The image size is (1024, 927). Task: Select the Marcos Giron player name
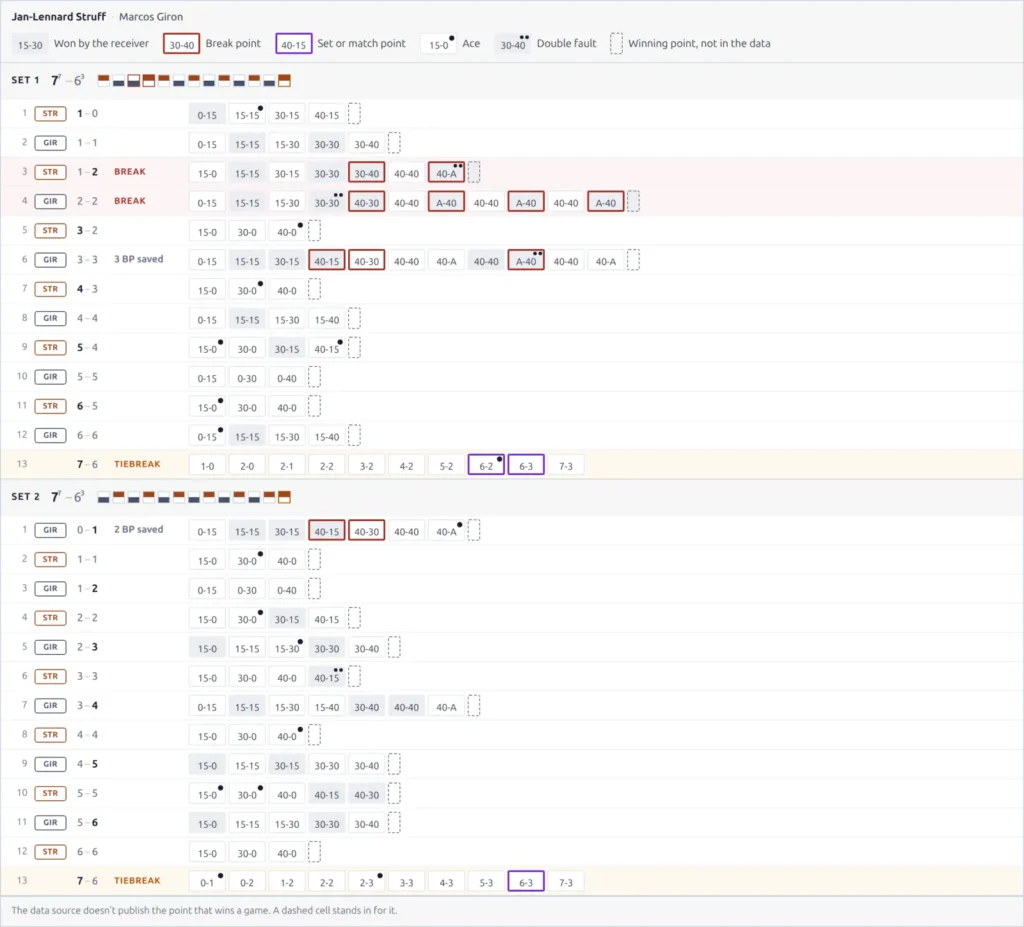[x=151, y=16]
